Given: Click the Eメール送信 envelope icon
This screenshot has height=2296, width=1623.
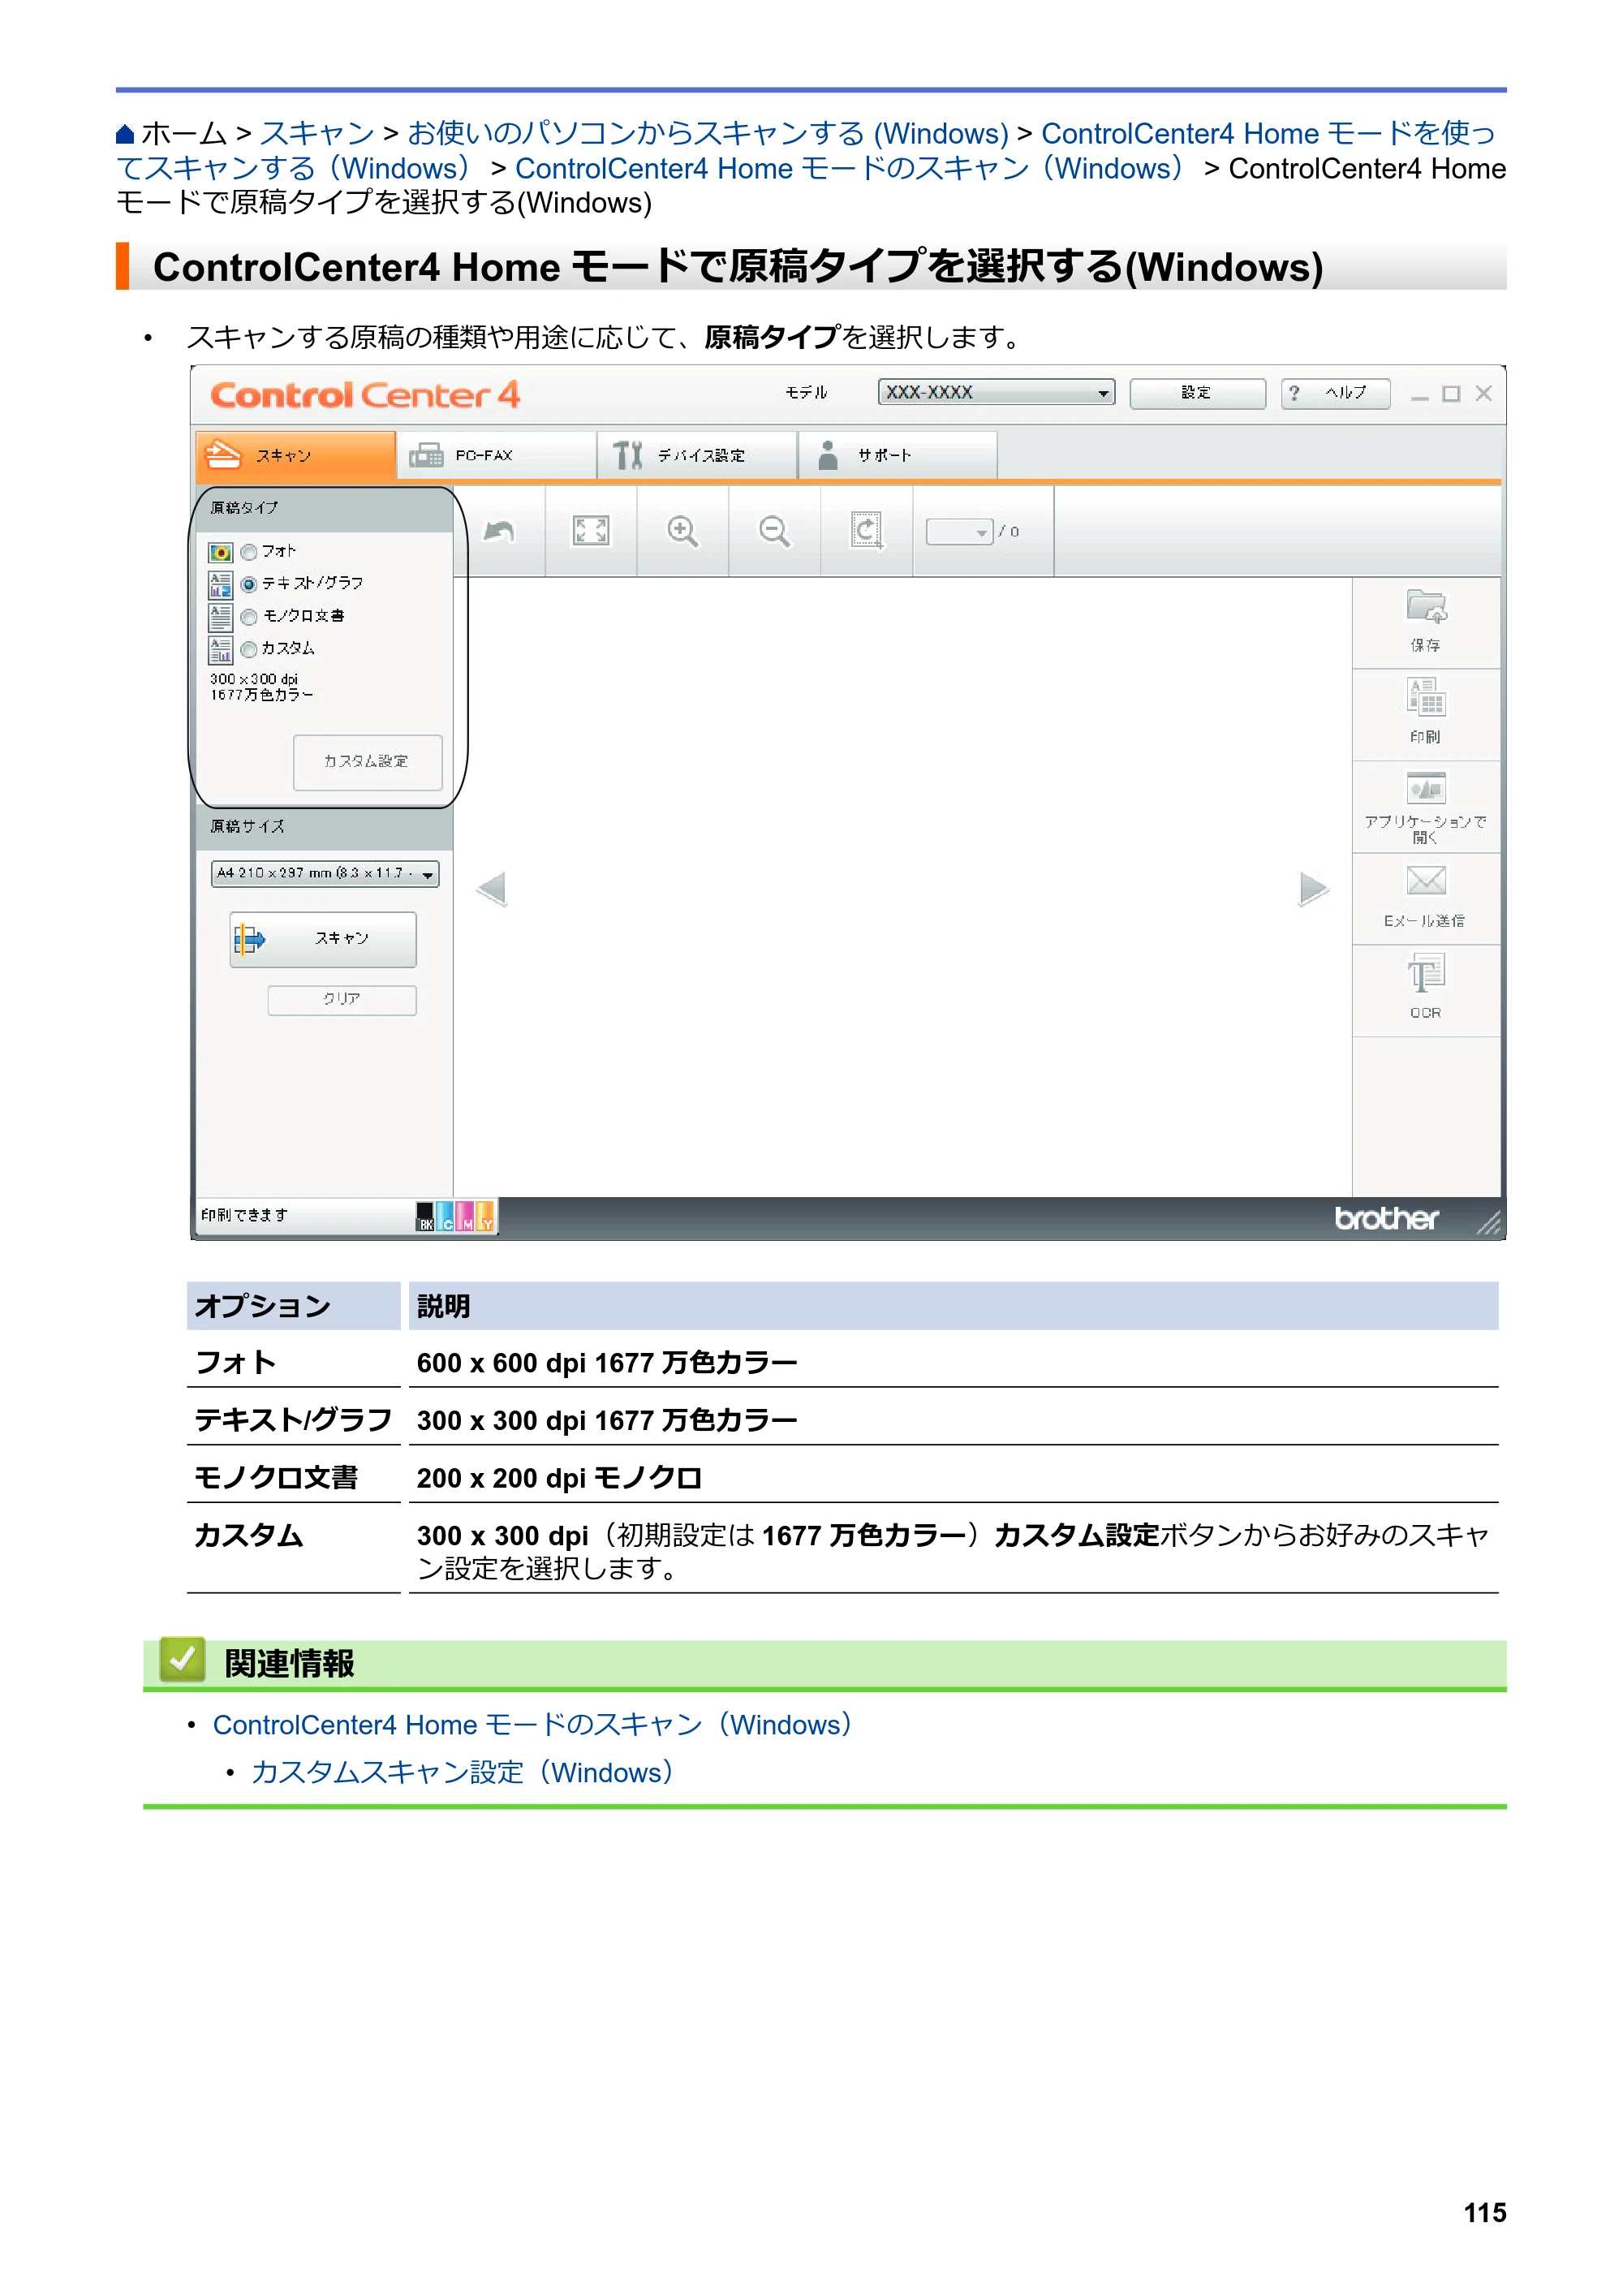Looking at the screenshot, I should pos(1426,880).
